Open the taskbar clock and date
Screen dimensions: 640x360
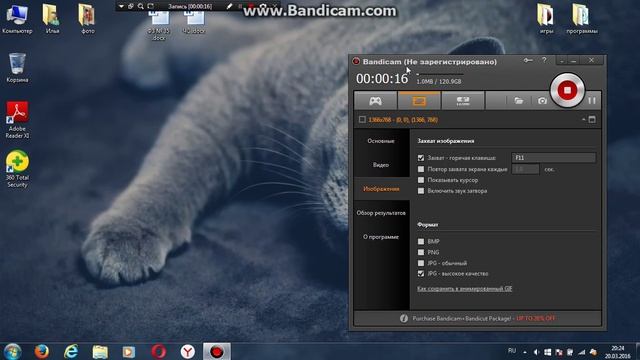tap(617, 352)
